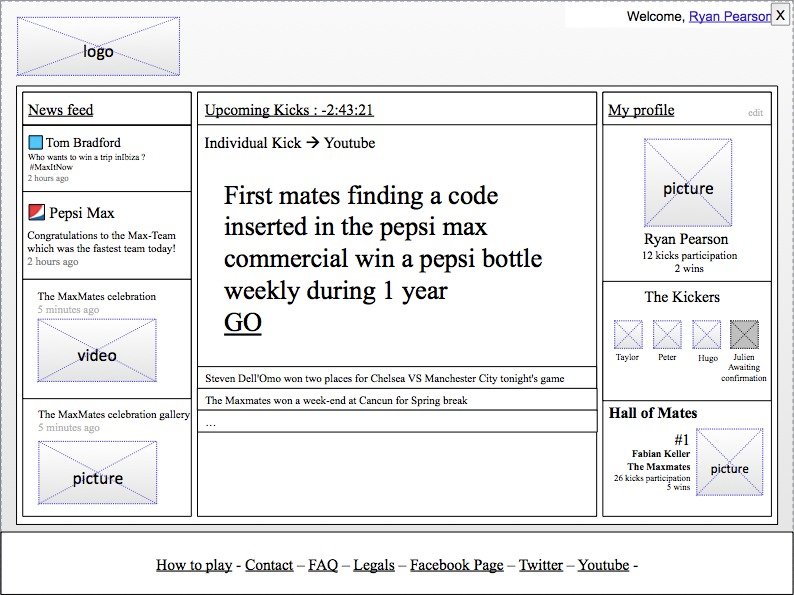Open the FAQ footer link
The height and width of the screenshot is (595, 794).
(323, 565)
